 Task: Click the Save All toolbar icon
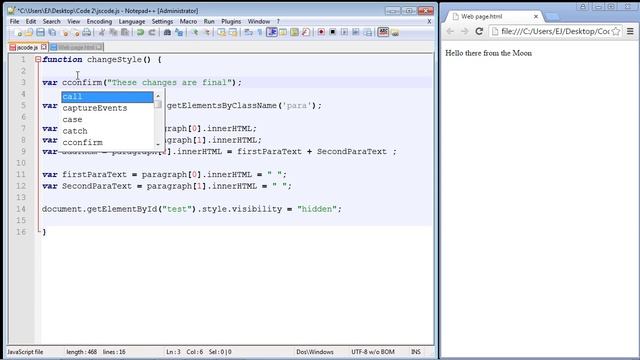click(x=52, y=32)
